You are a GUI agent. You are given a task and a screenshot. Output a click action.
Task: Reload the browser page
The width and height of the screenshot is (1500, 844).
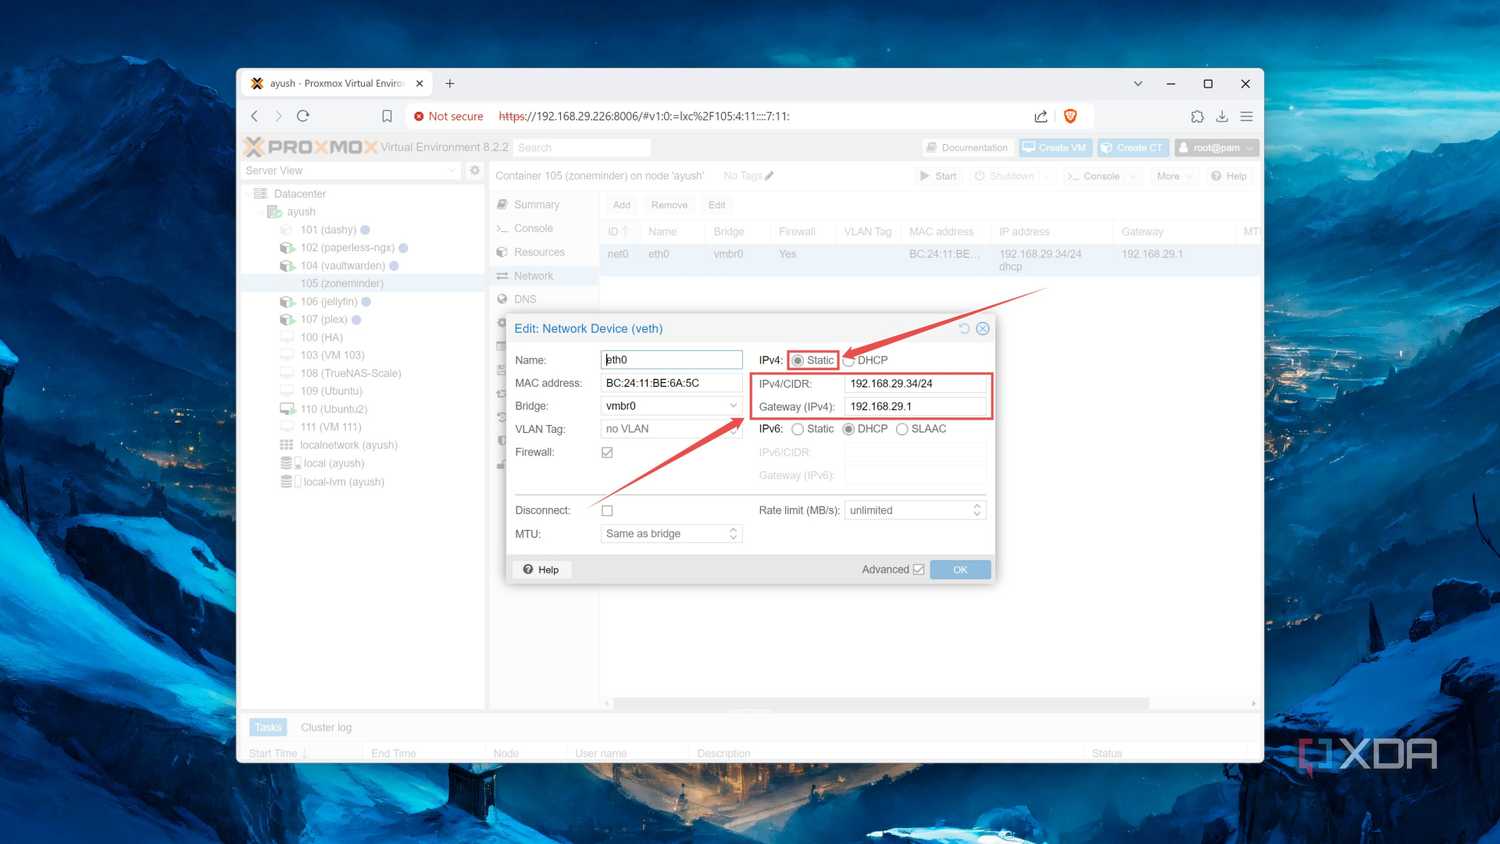click(x=303, y=116)
